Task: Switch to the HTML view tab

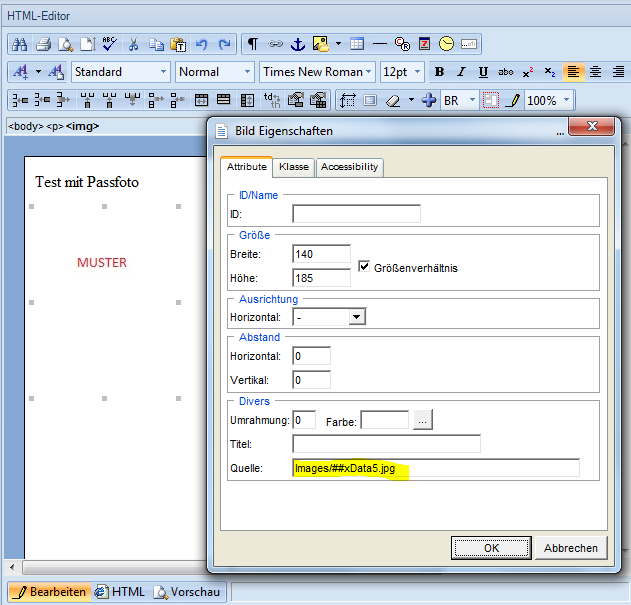Action: [121, 592]
